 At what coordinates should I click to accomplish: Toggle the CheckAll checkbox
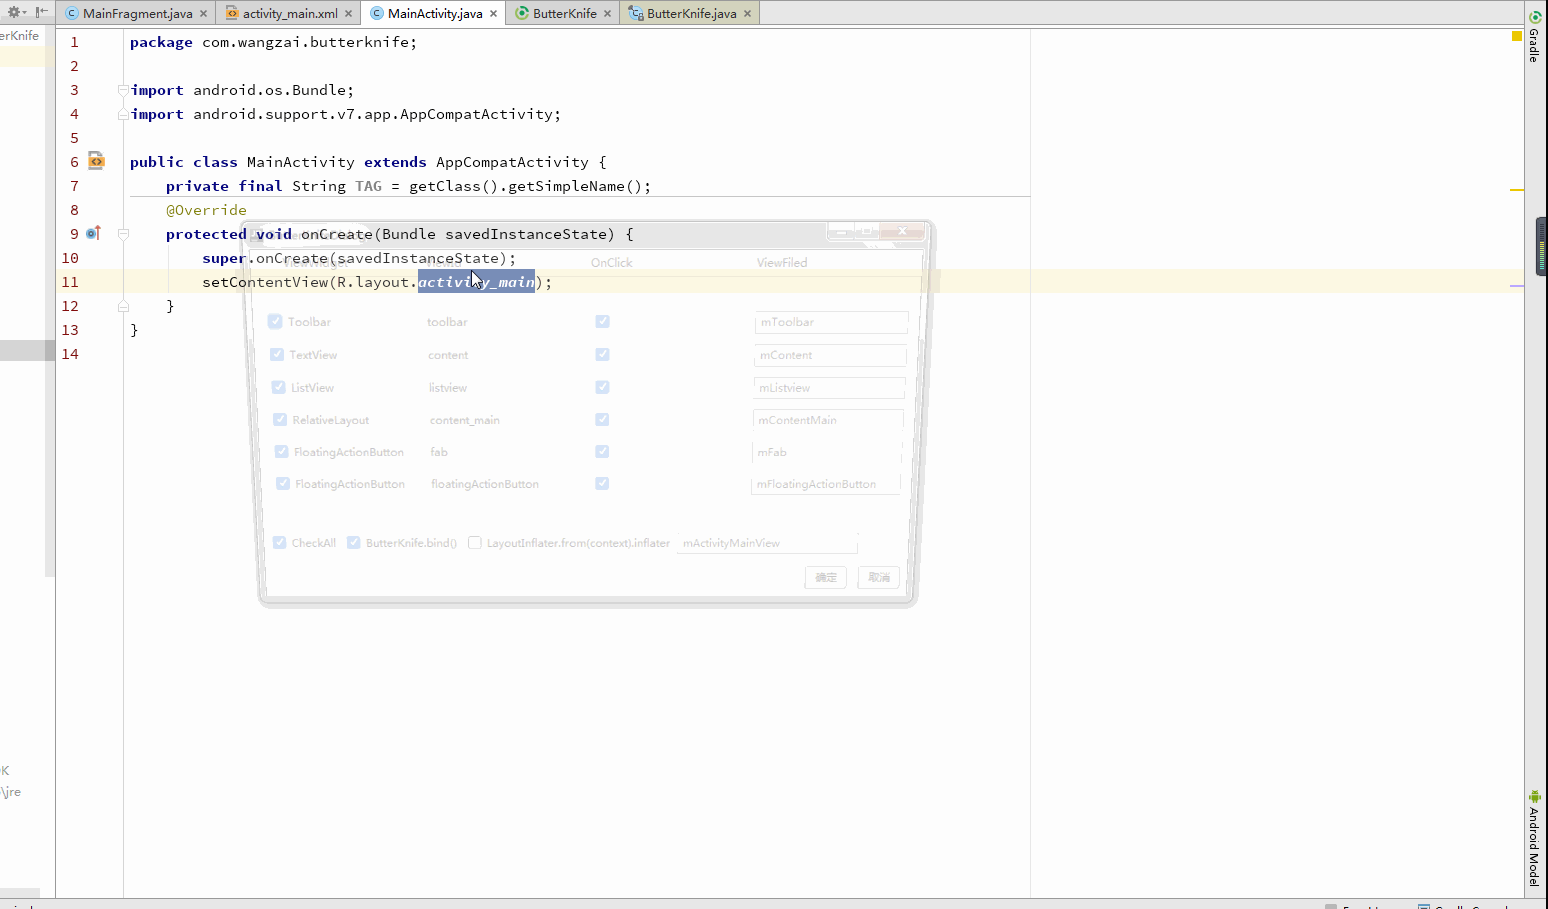[x=279, y=542]
